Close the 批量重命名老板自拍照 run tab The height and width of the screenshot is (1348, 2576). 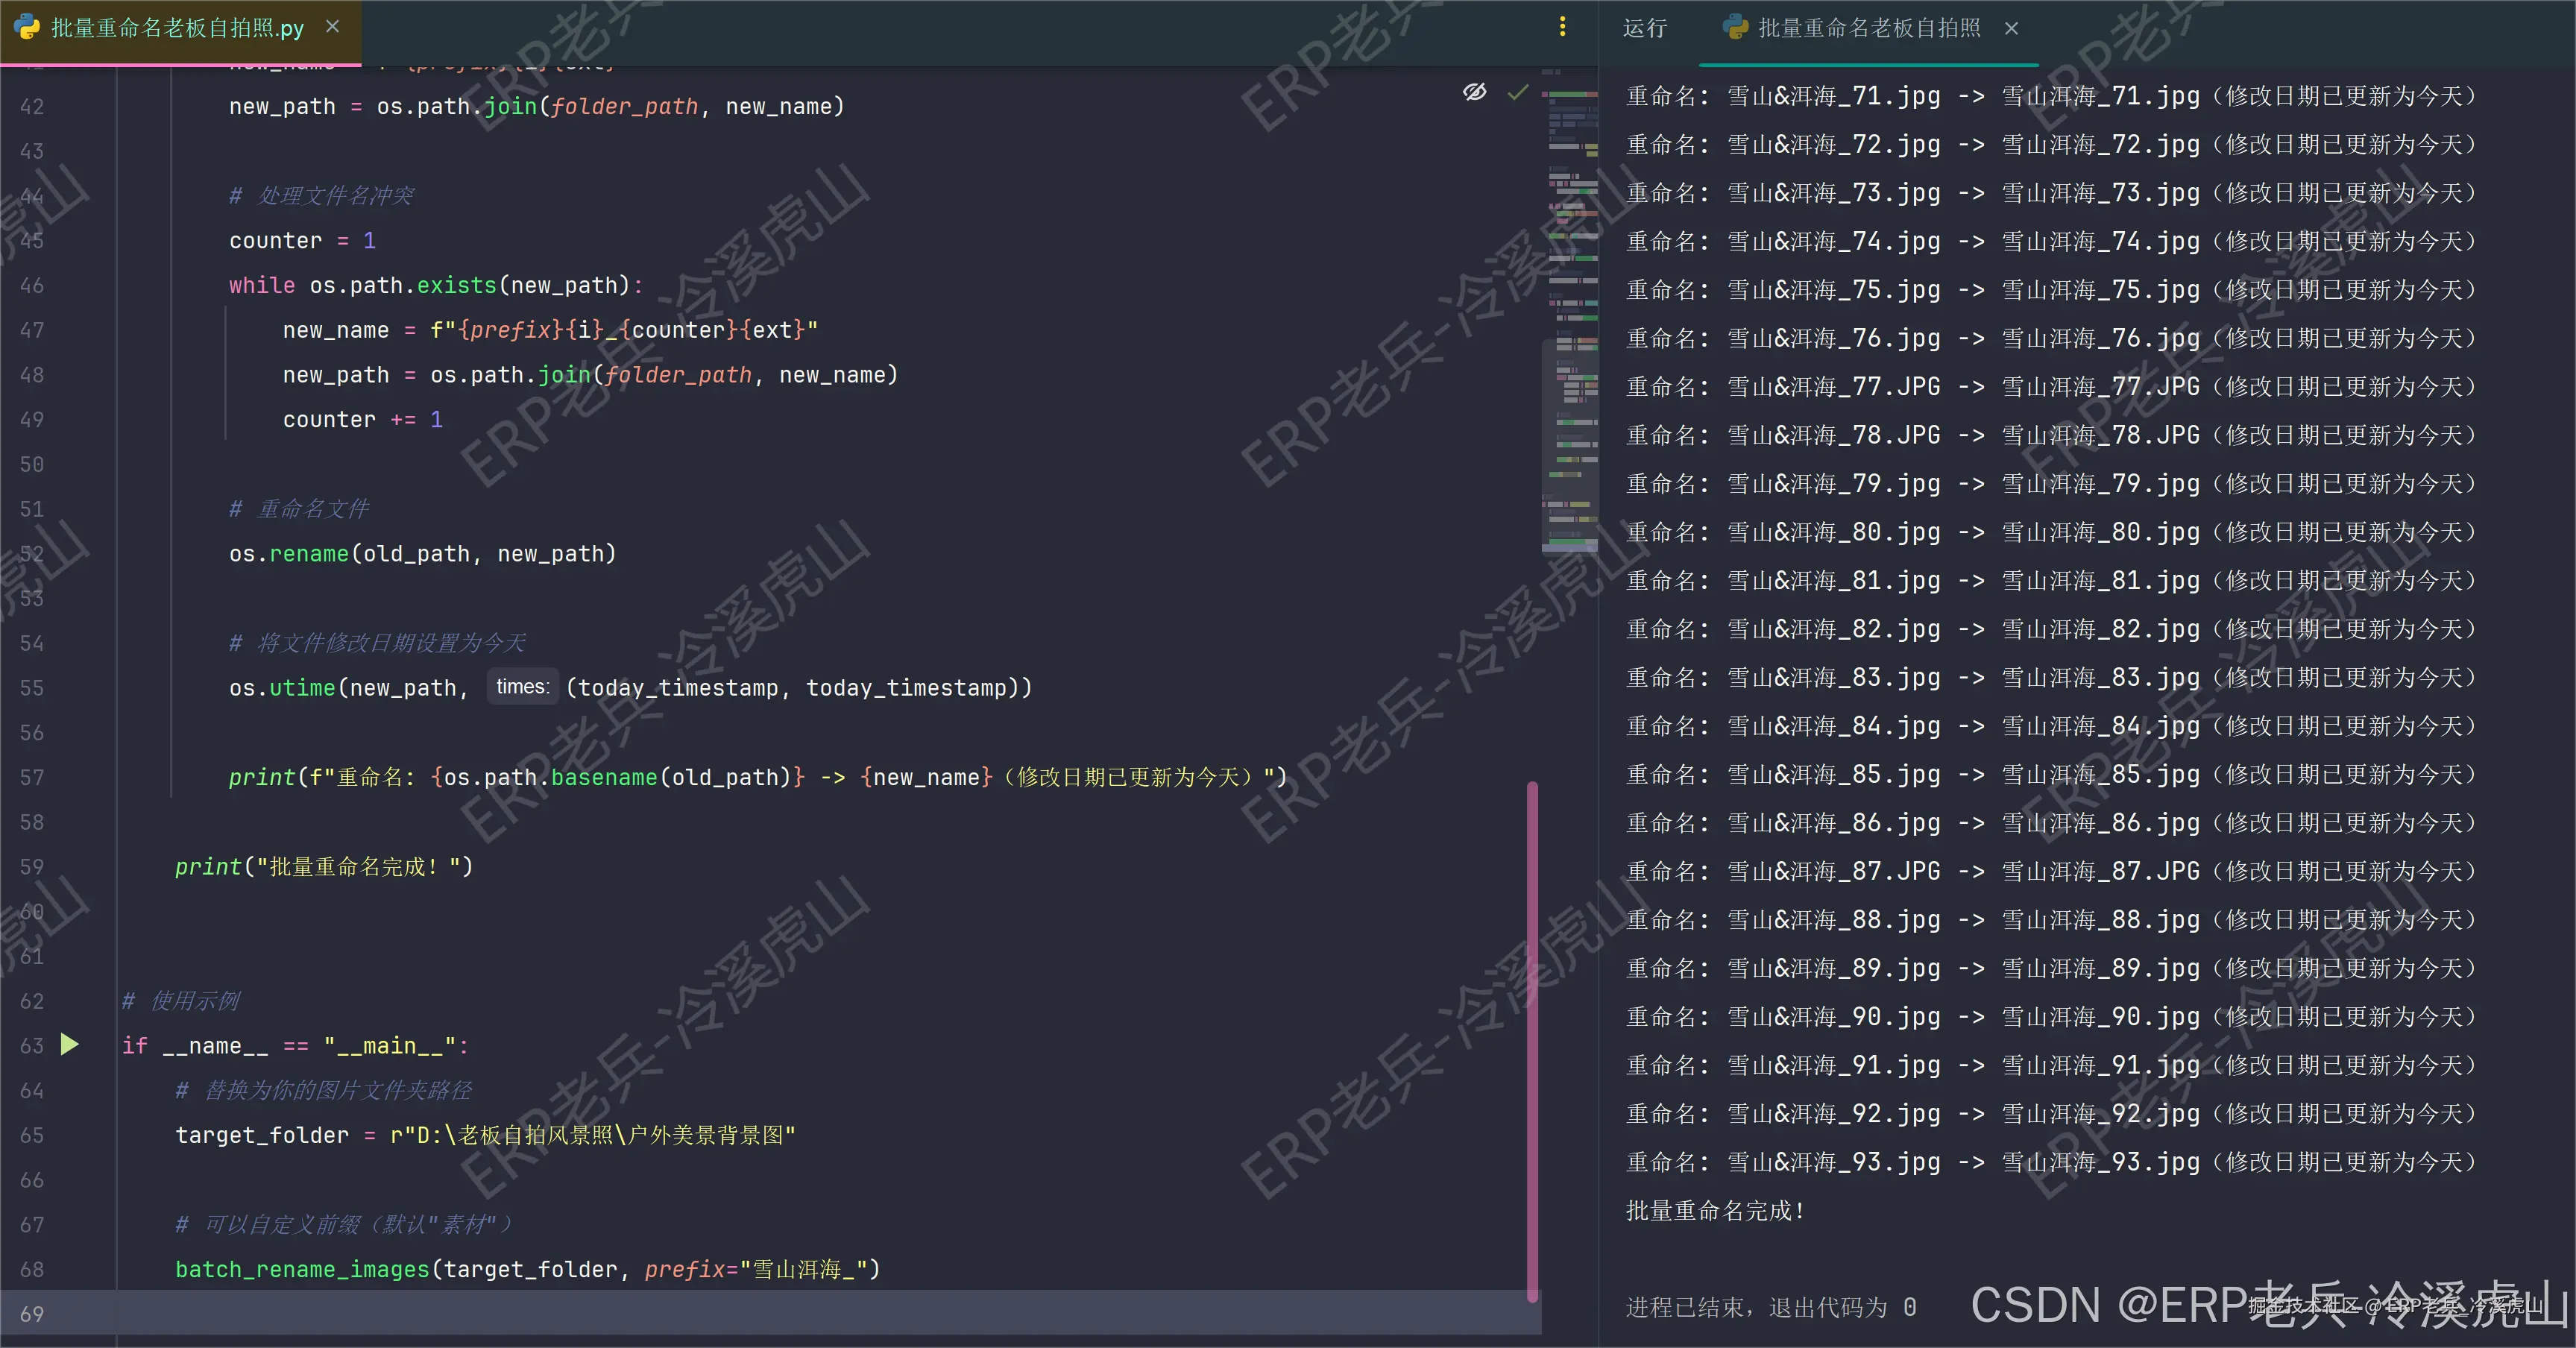click(2011, 29)
